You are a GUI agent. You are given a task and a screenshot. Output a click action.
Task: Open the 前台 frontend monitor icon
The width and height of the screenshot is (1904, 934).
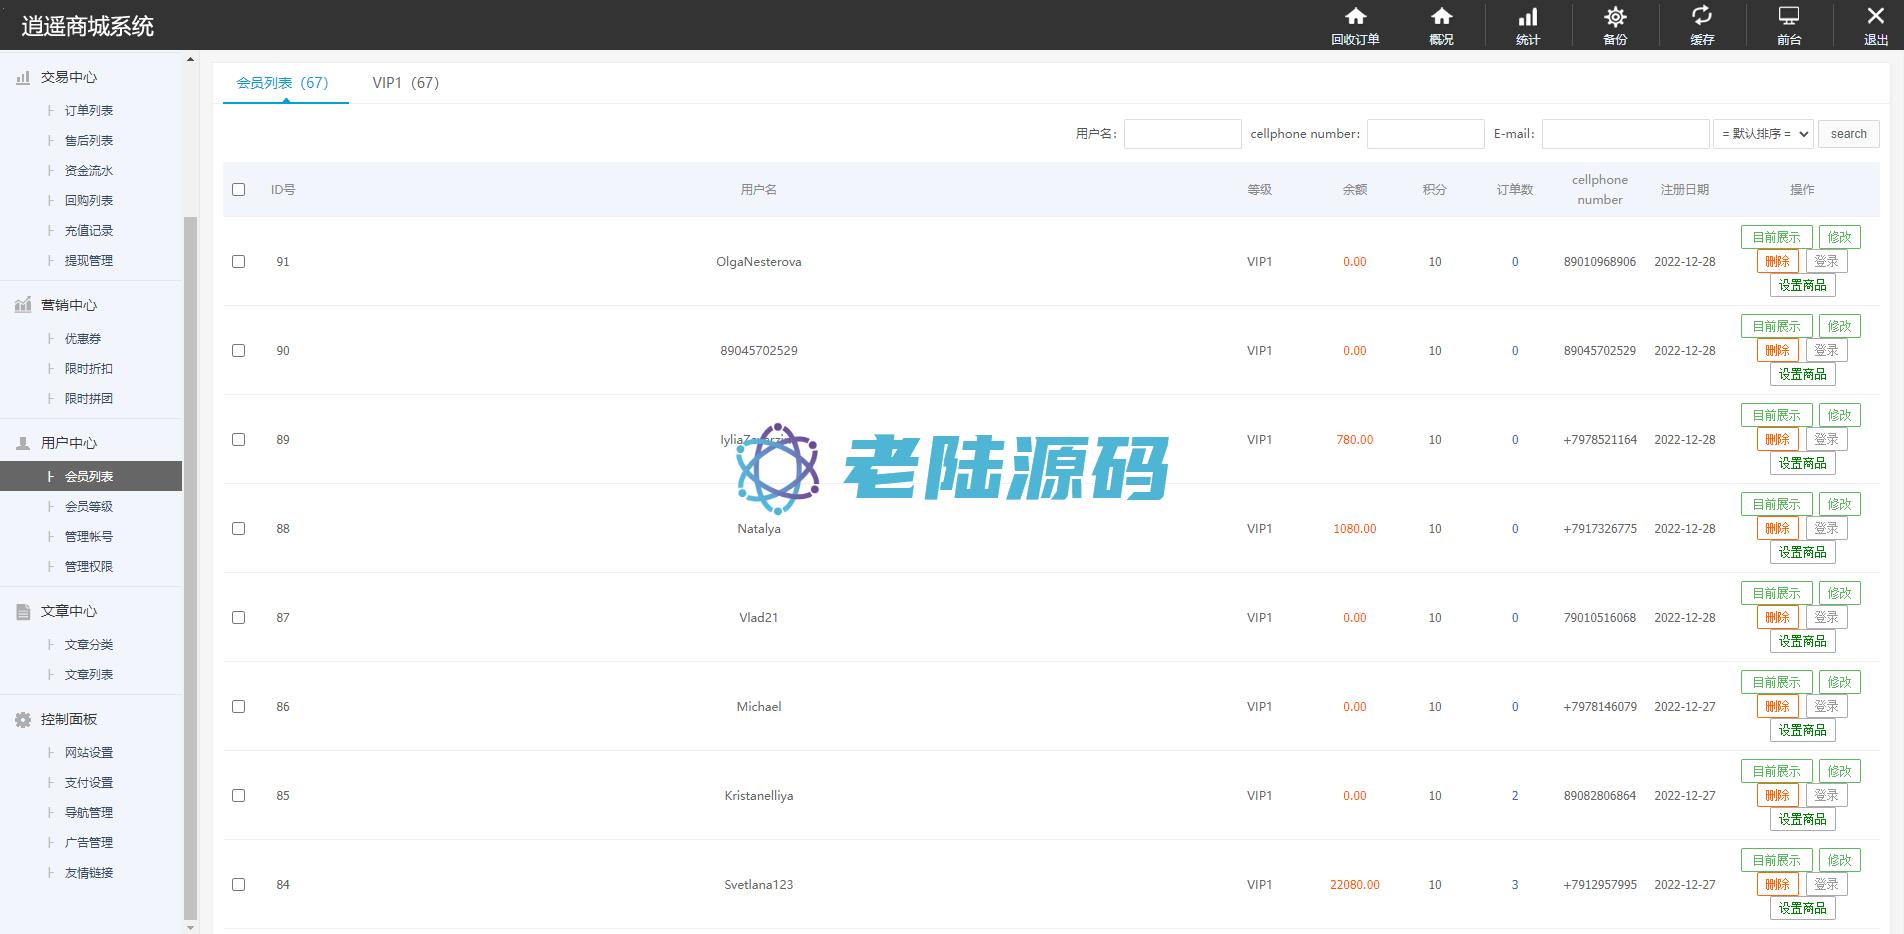click(x=1789, y=17)
